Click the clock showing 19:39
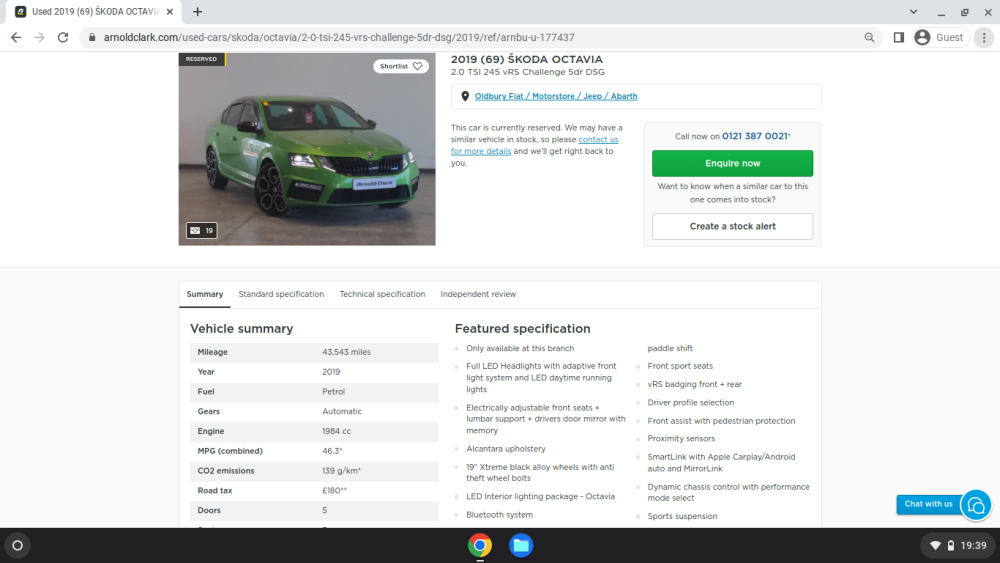The image size is (1000, 563). click(x=973, y=546)
